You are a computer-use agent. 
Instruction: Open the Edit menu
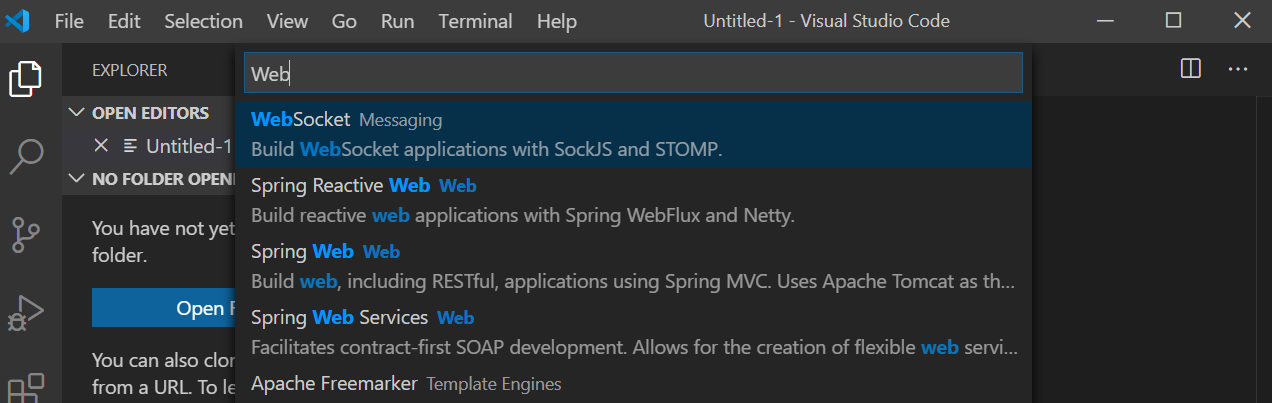point(124,20)
